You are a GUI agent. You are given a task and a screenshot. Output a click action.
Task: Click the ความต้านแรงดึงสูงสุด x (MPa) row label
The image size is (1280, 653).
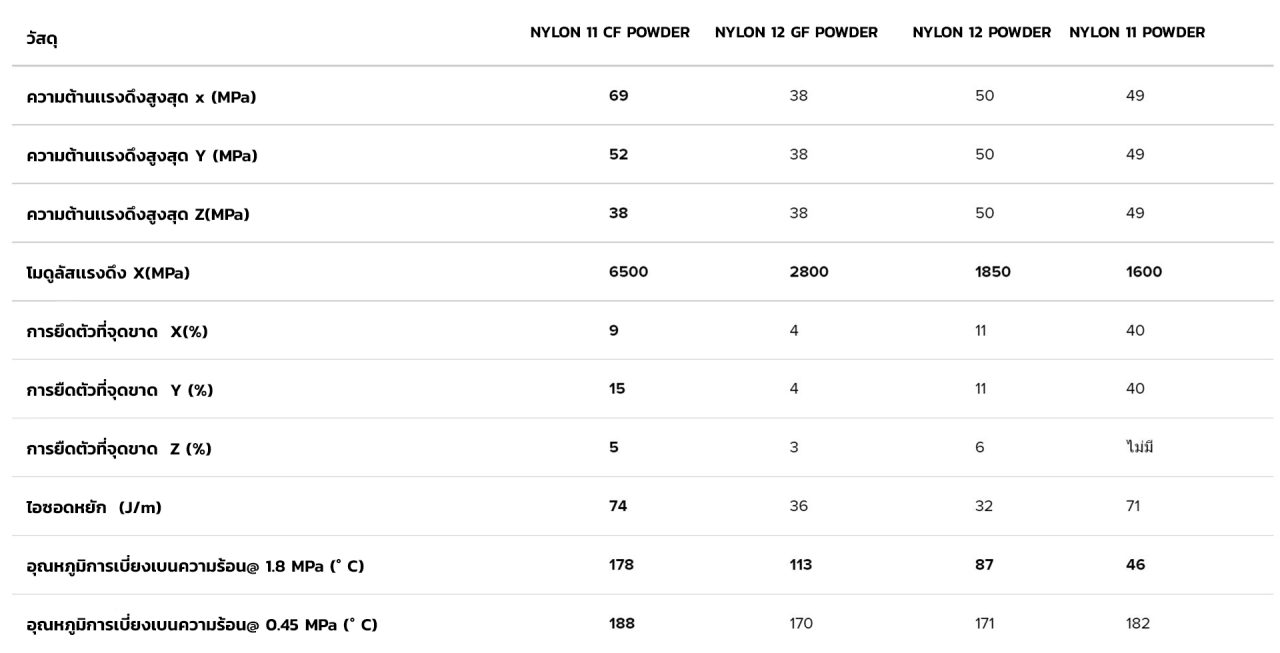click(x=141, y=97)
